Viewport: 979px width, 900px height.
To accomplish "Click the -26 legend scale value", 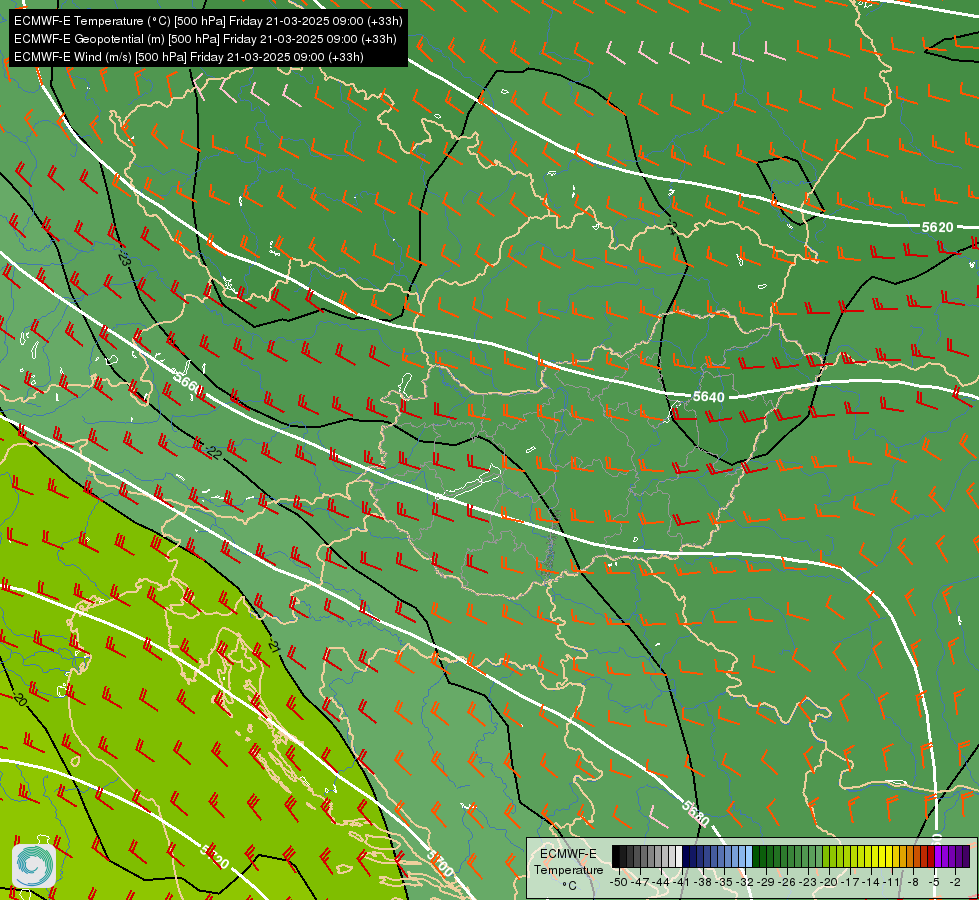I will [x=787, y=882].
